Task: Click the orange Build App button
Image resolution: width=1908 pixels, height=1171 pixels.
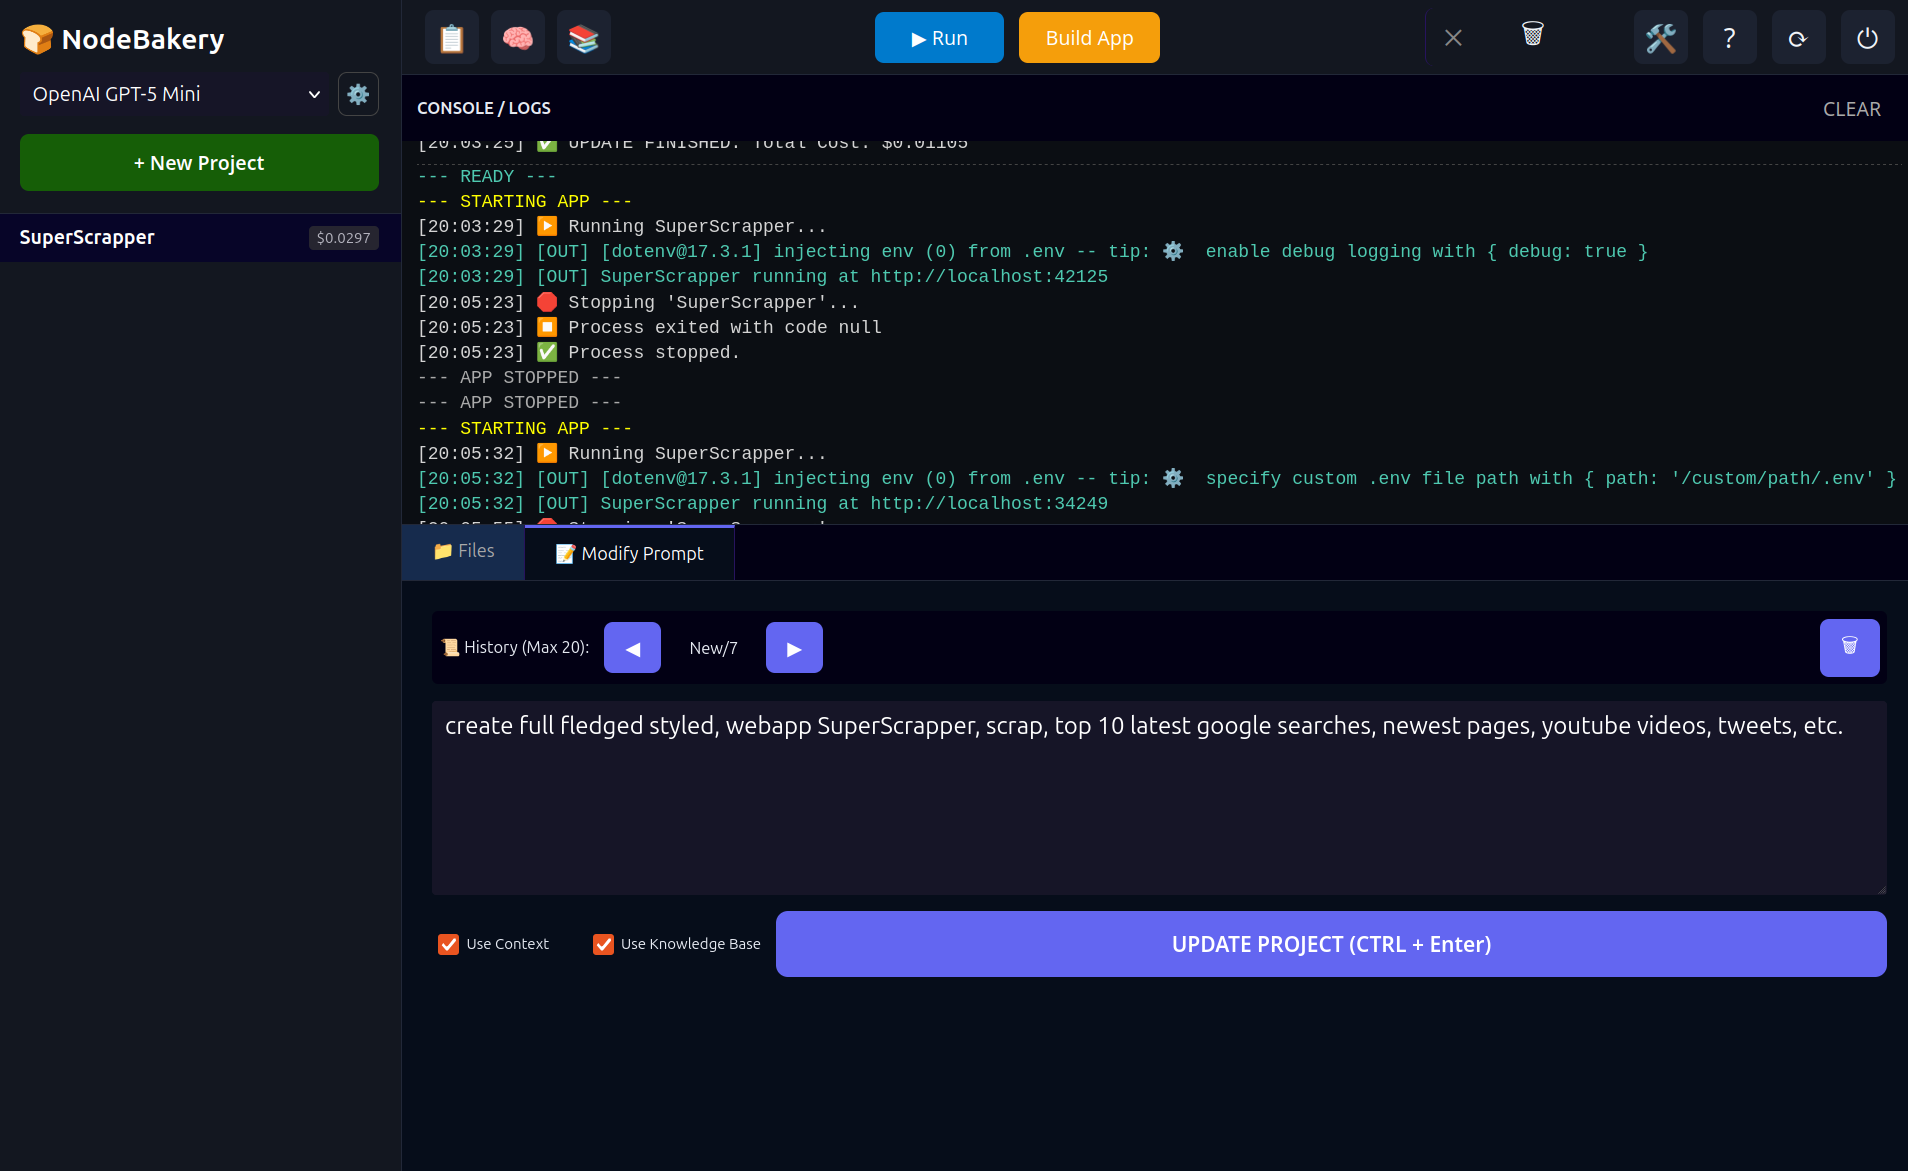Action: click(1089, 38)
